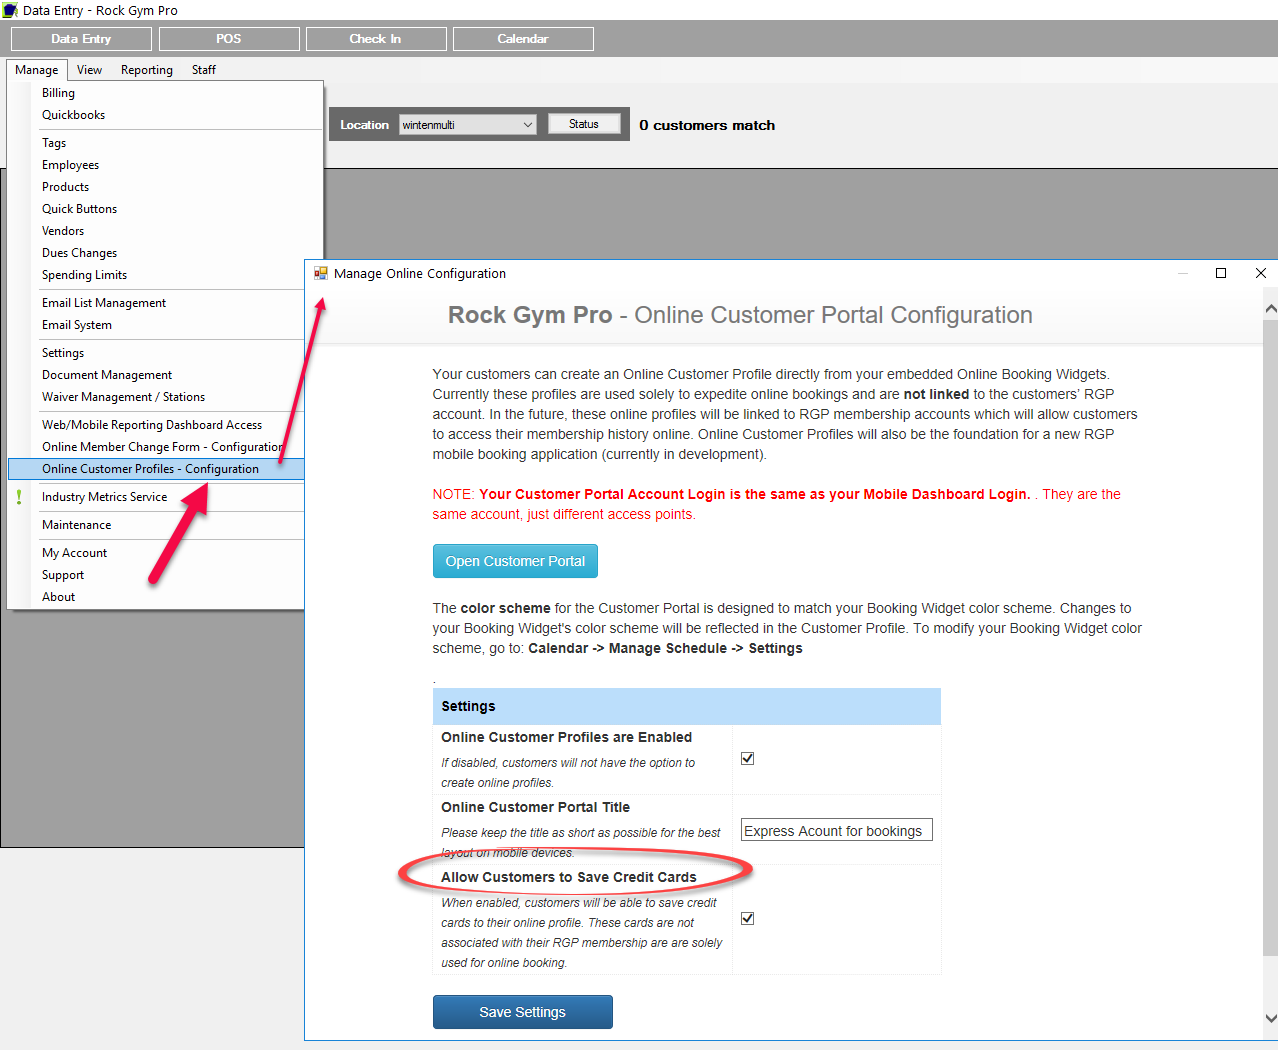1278x1050 pixels.
Task: Open About menu item
Action: (156, 597)
